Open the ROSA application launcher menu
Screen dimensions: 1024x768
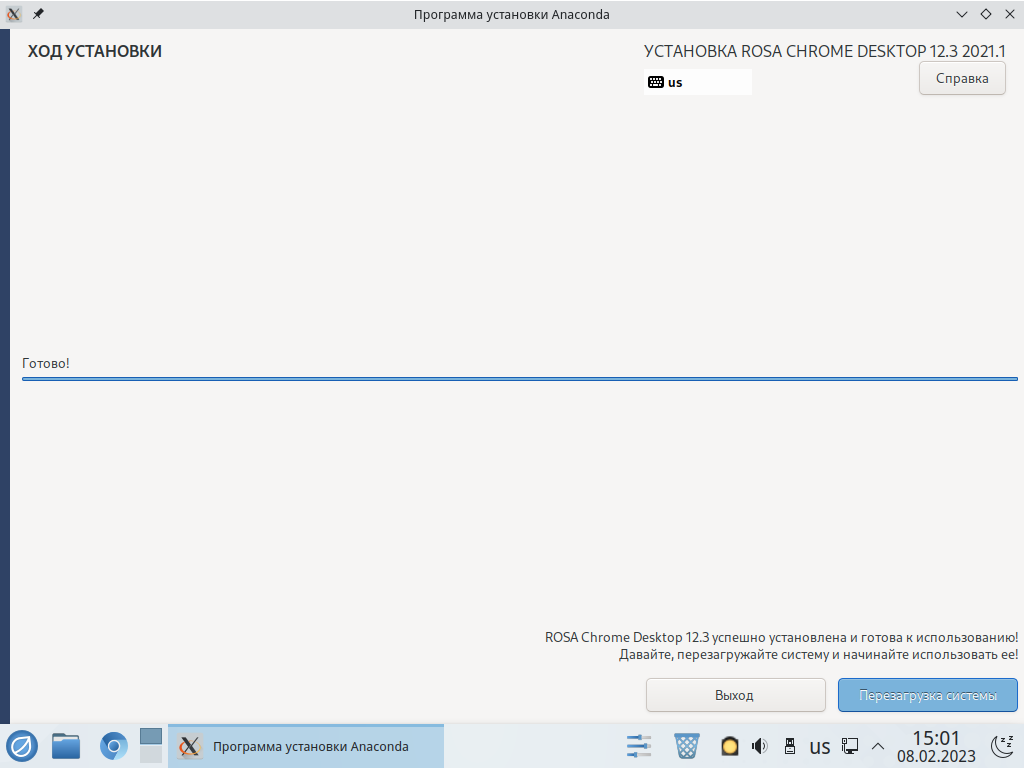[x=22, y=746]
